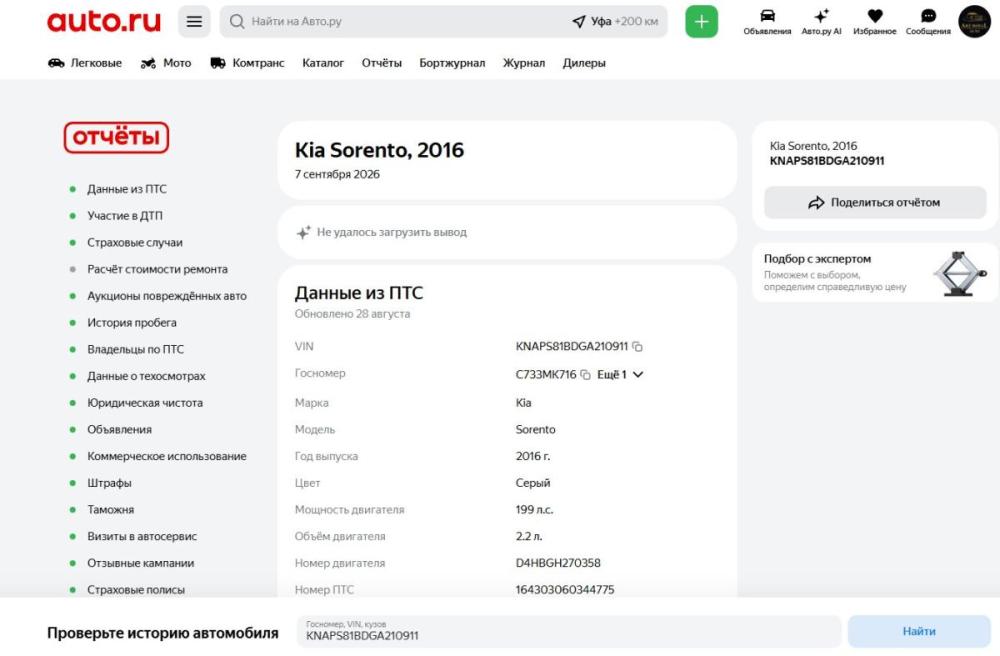
Task: Go to the Каталог menu item
Action: [x=323, y=63]
